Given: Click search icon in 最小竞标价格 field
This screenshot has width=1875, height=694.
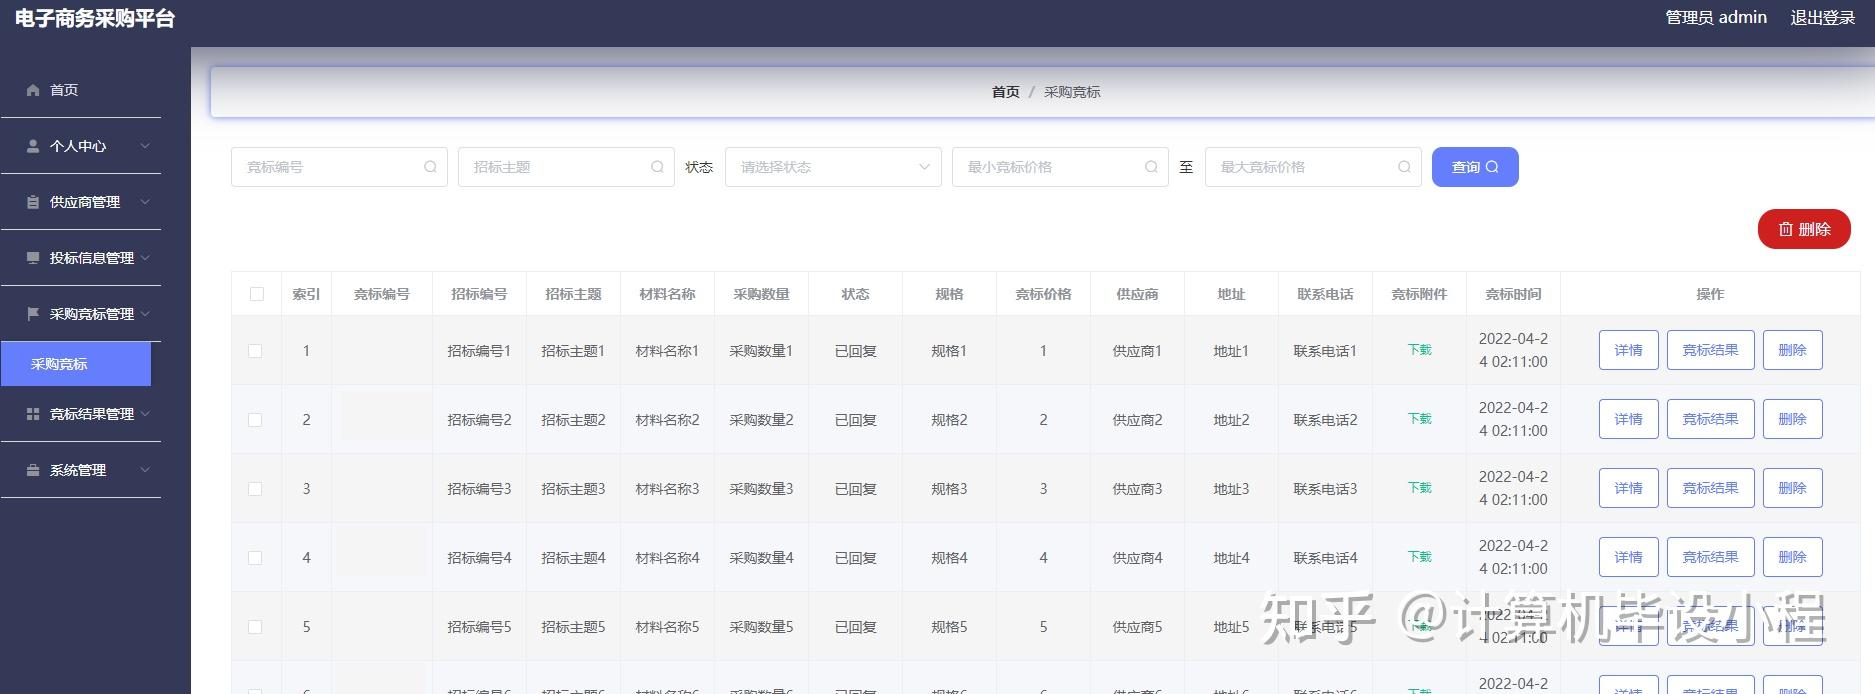Looking at the screenshot, I should click(x=1151, y=167).
